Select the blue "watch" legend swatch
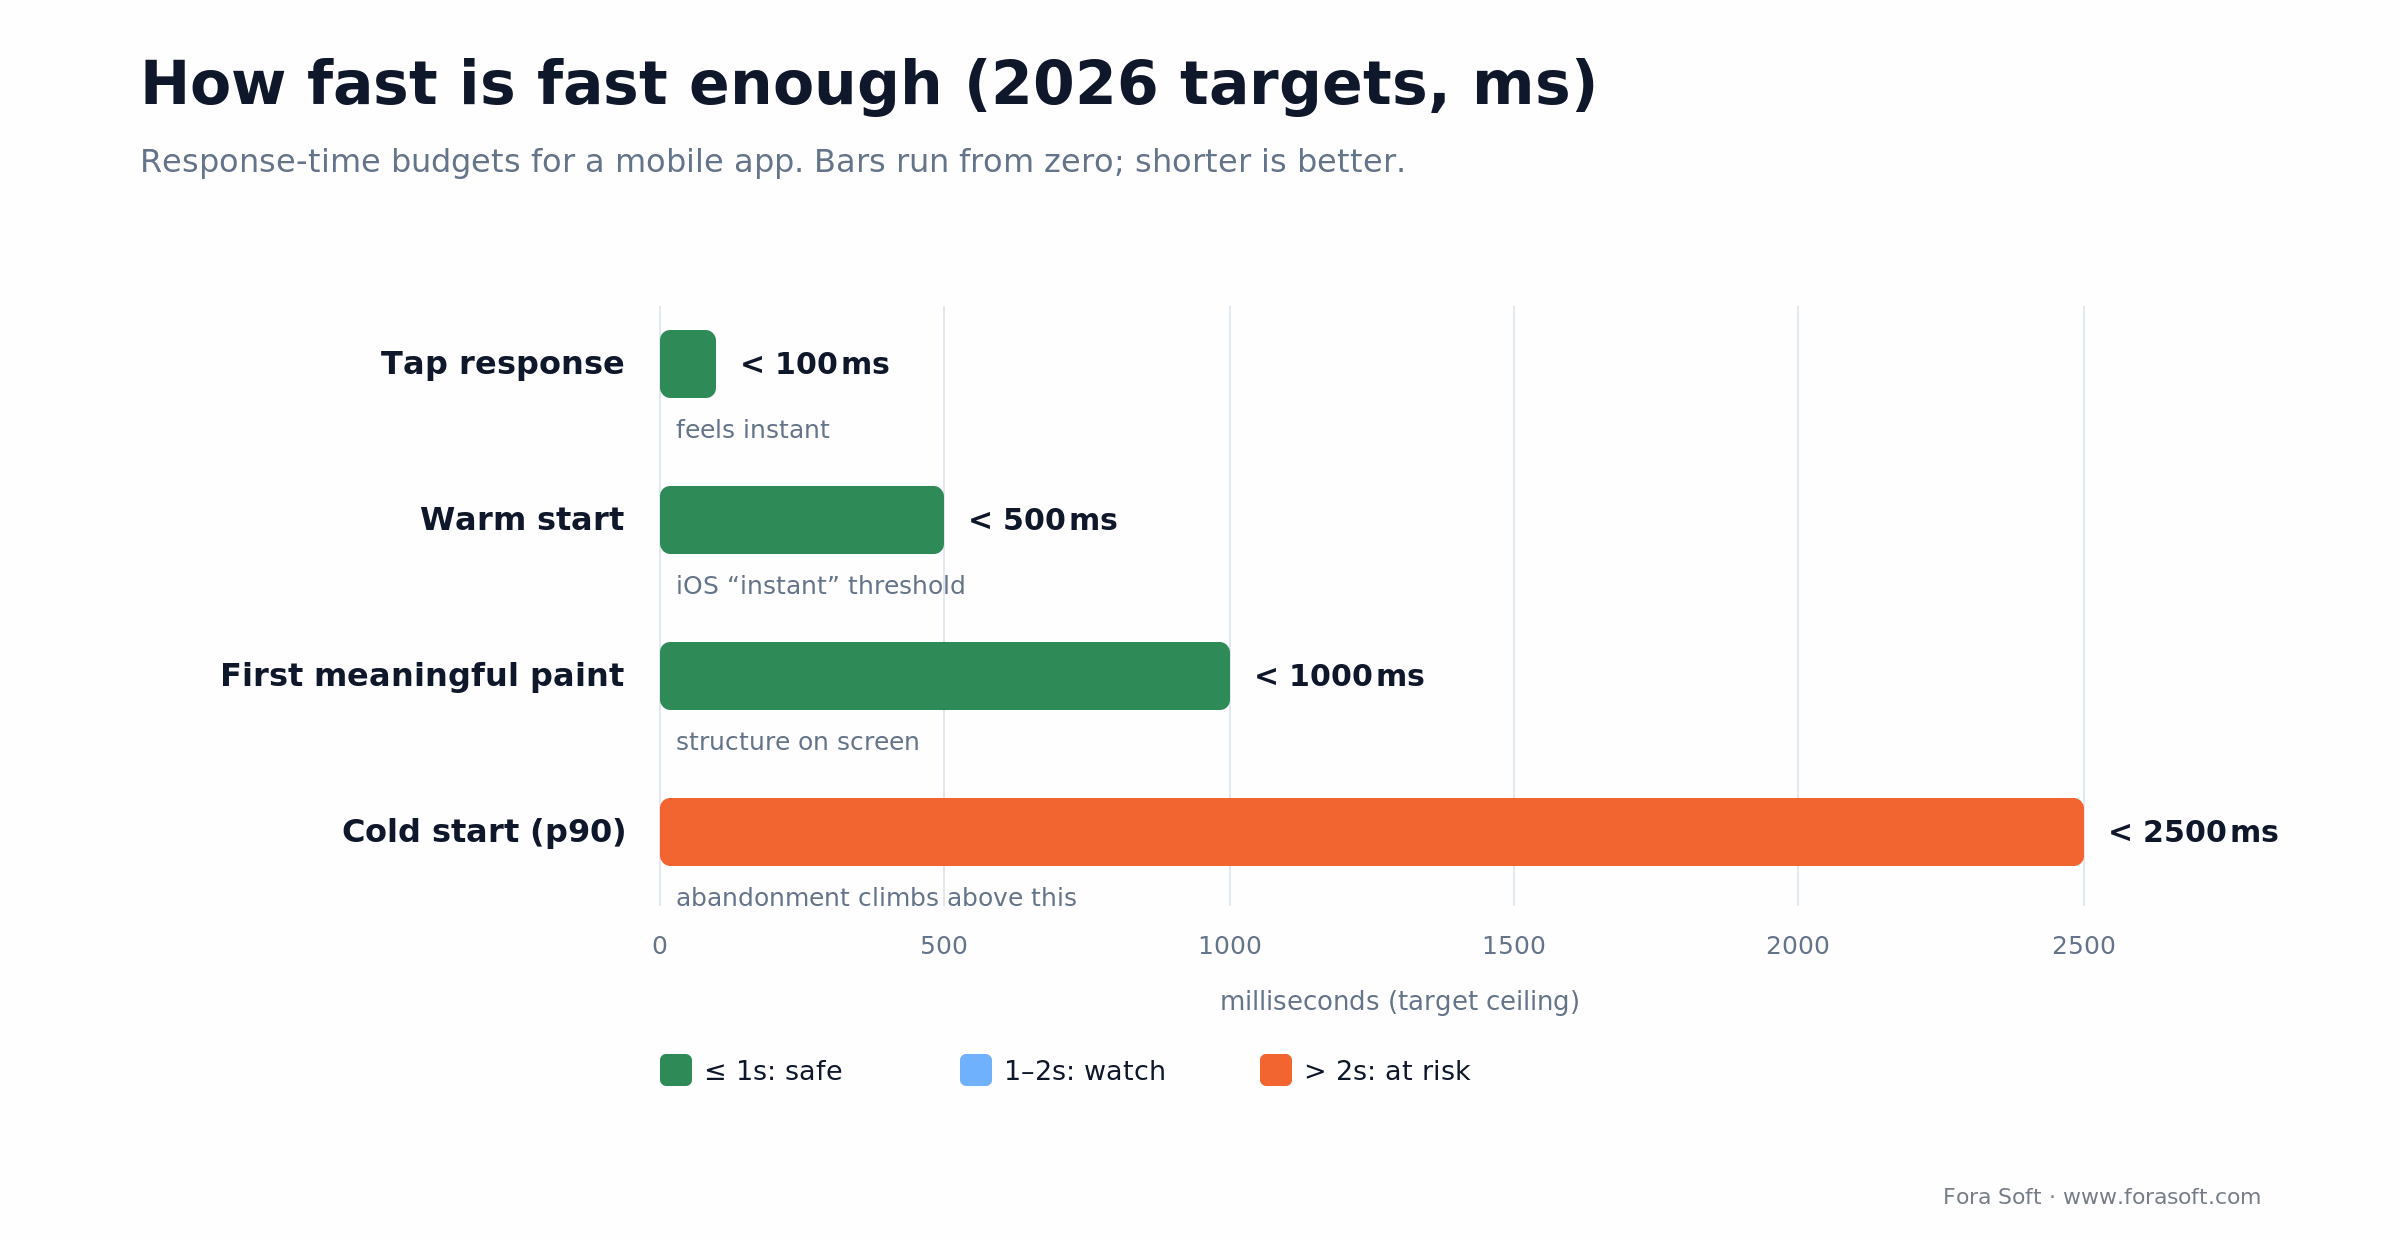Image resolution: width=2400 pixels, height=1240 pixels. coord(976,1070)
